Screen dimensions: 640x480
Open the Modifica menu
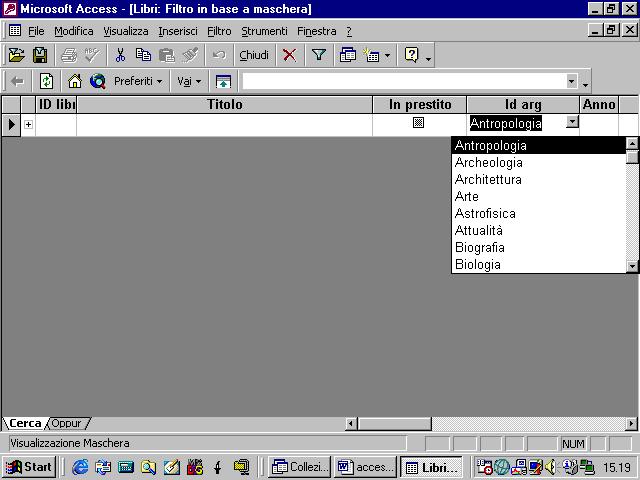(x=74, y=31)
